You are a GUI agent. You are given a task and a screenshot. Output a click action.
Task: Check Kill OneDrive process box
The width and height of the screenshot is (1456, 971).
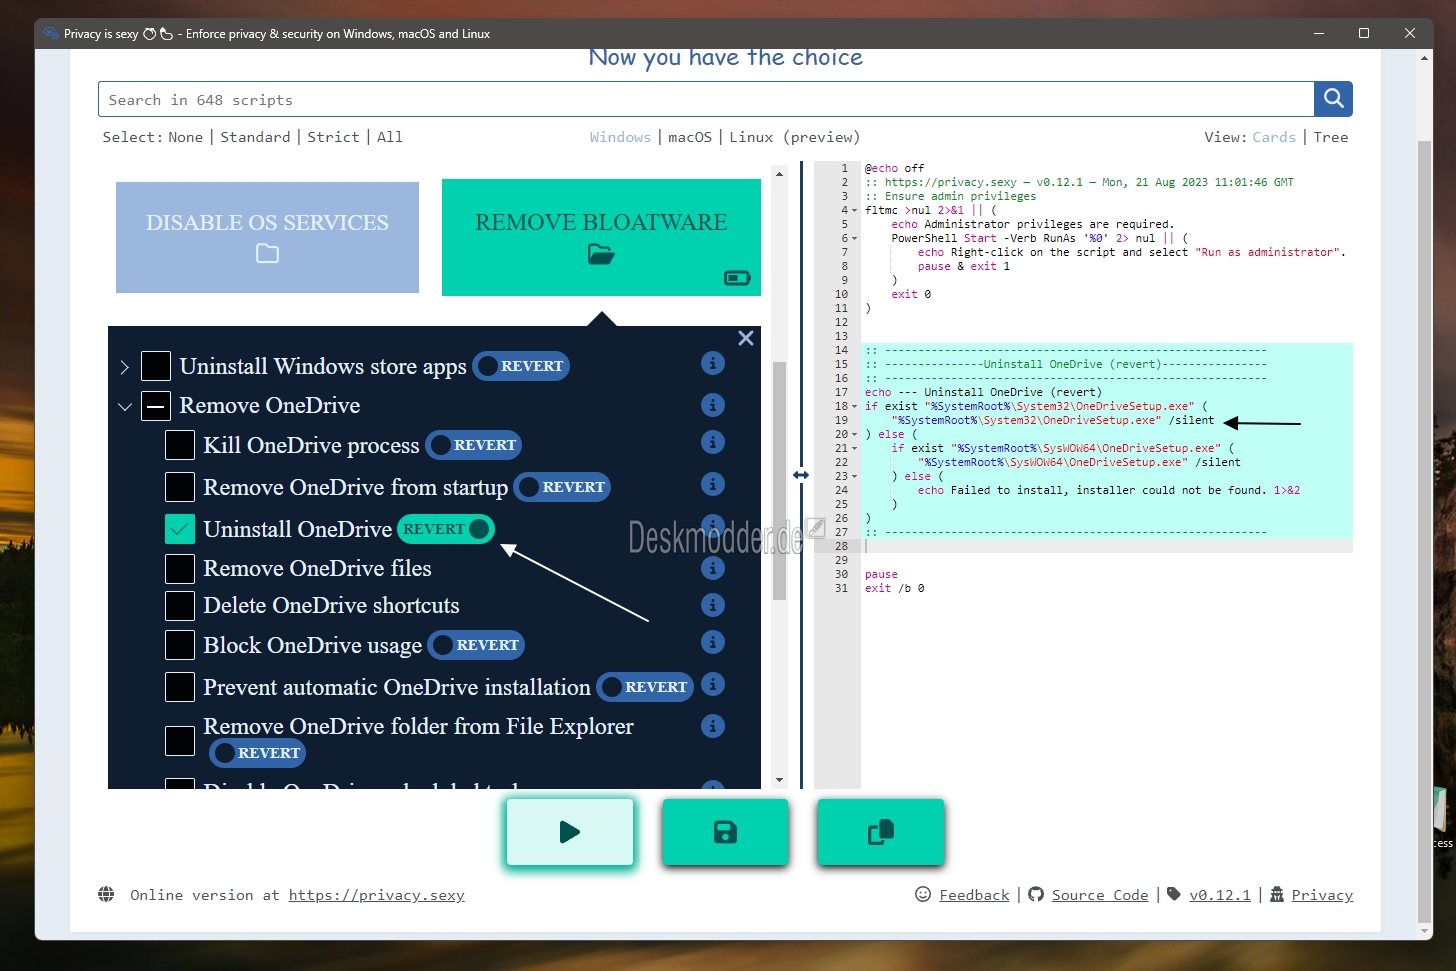coord(180,445)
